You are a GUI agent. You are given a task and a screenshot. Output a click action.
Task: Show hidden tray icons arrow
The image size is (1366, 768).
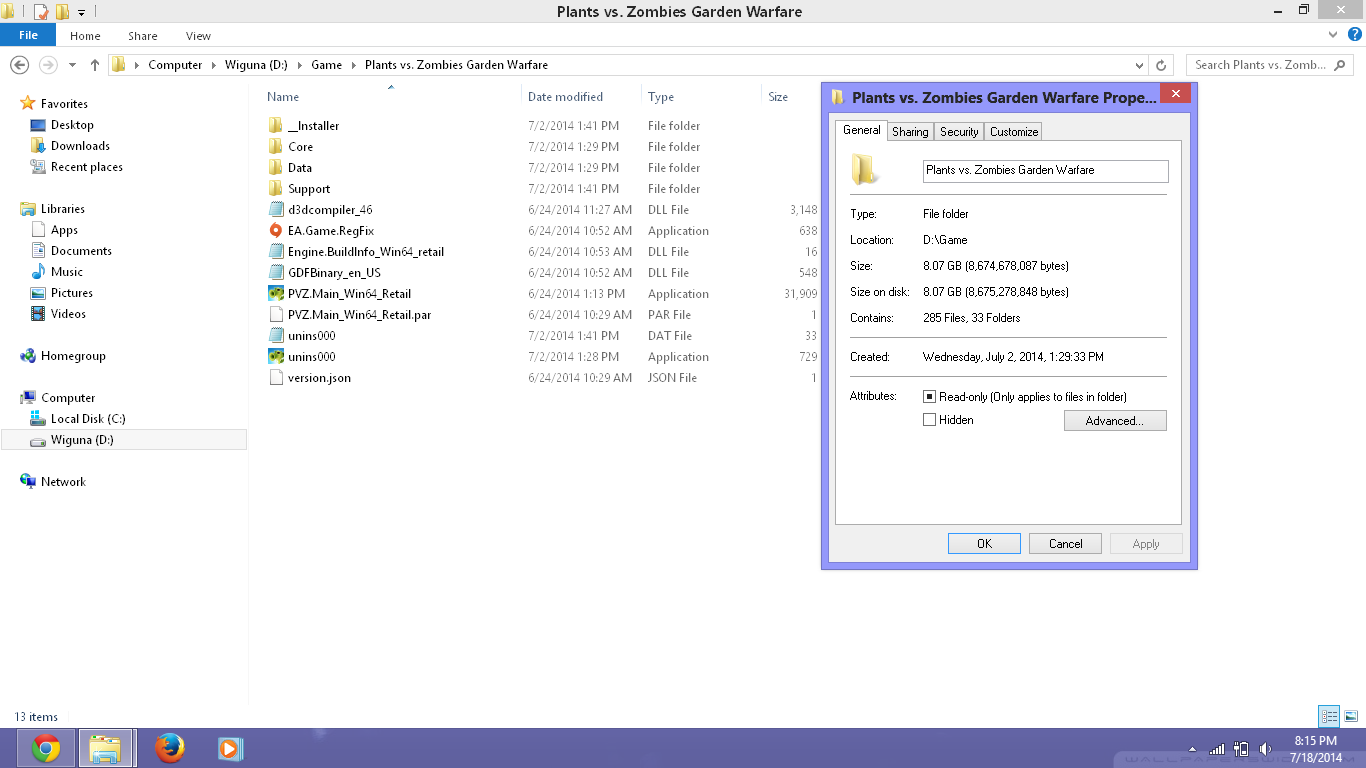[x=1192, y=749]
